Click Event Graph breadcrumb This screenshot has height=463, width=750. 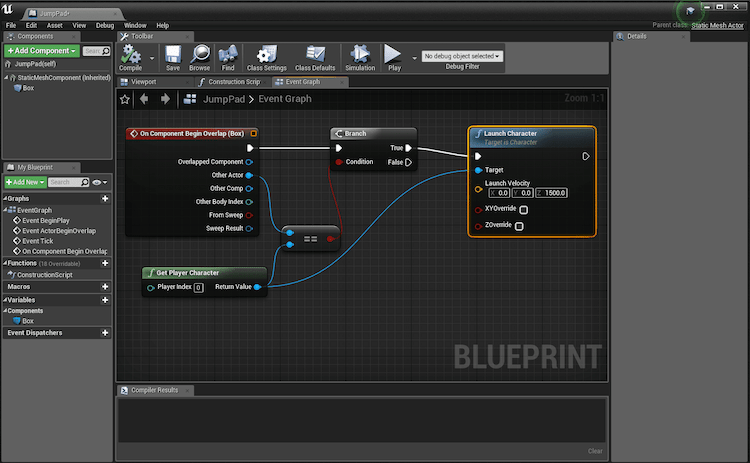pyautogui.click(x=285, y=99)
